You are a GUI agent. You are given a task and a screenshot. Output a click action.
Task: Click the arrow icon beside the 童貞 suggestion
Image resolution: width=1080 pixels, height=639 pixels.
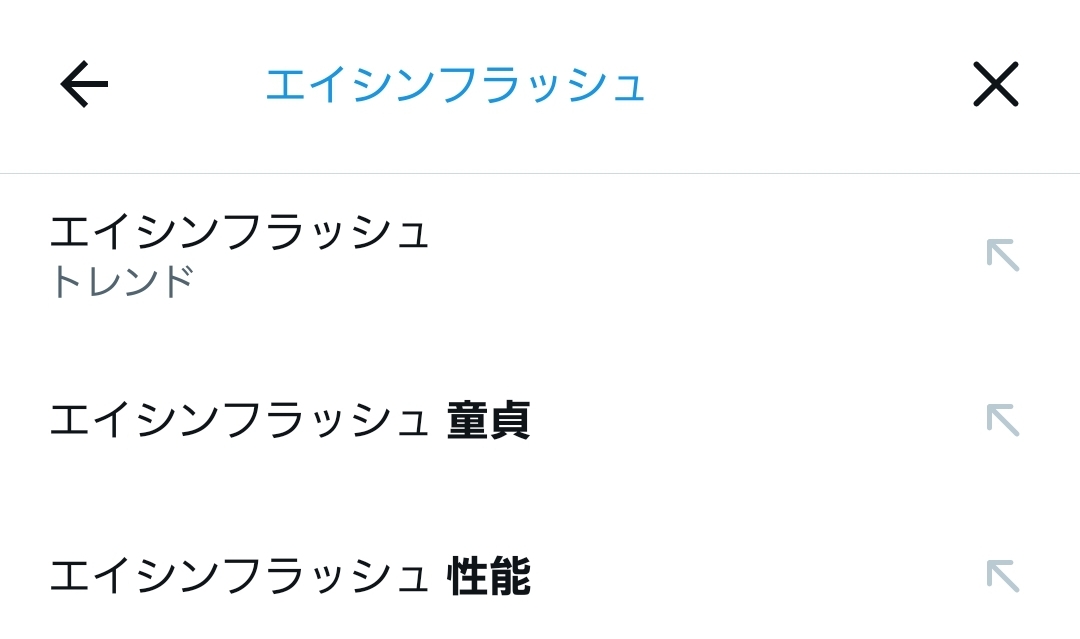(x=1002, y=420)
